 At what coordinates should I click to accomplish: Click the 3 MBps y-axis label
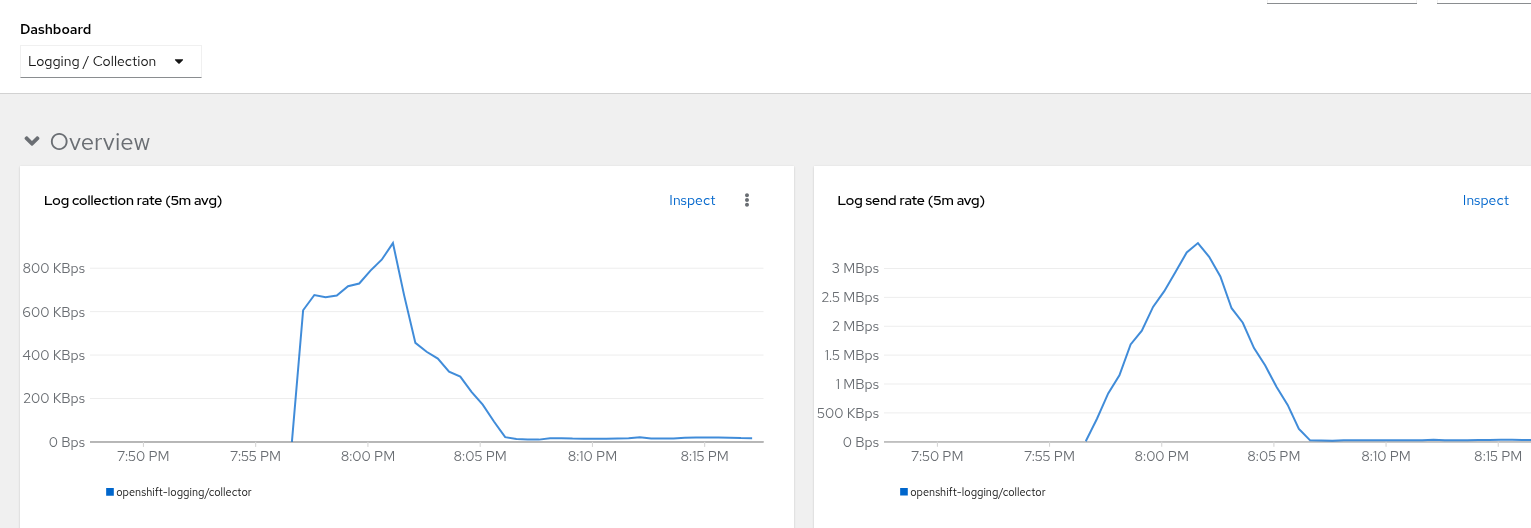[855, 268]
